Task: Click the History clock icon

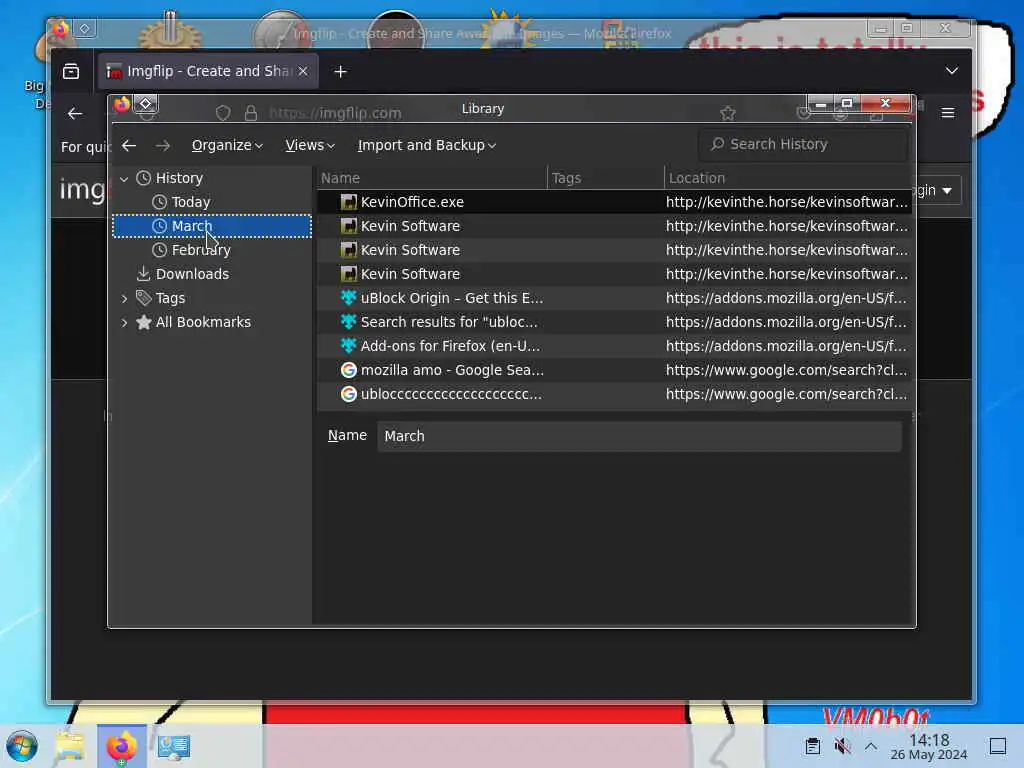Action: [x=144, y=178]
